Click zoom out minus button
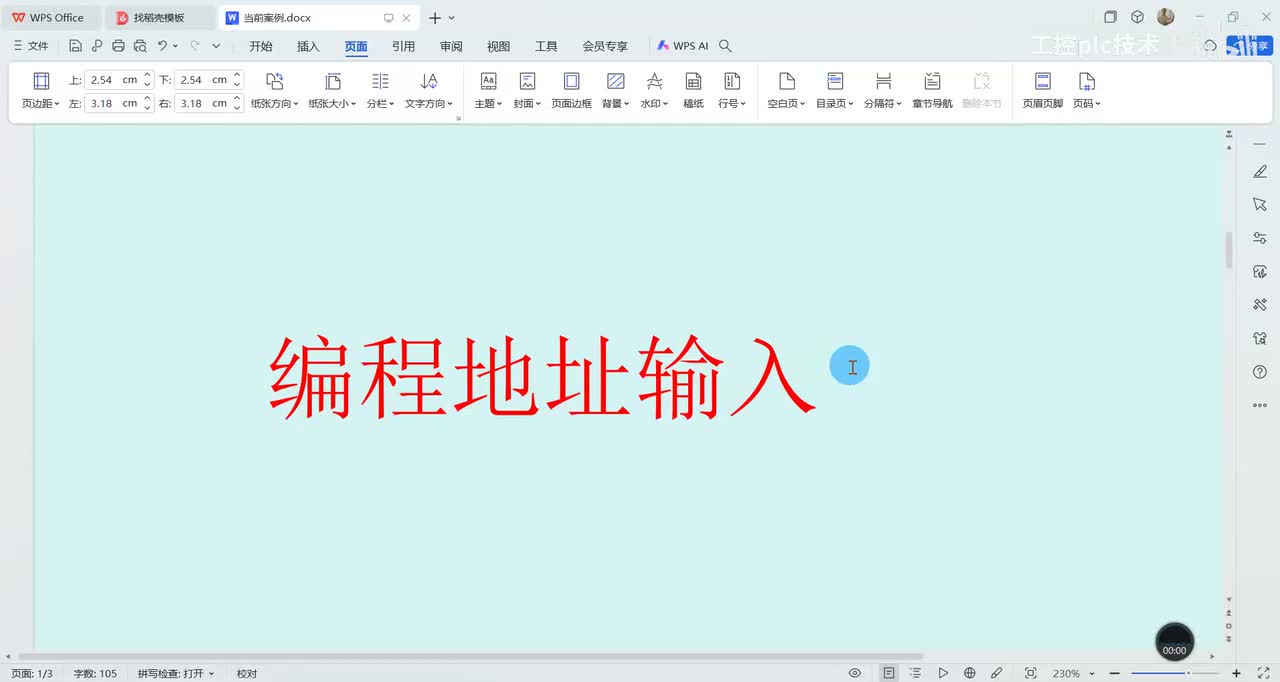The width and height of the screenshot is (1280, 682). point(1115,673)
